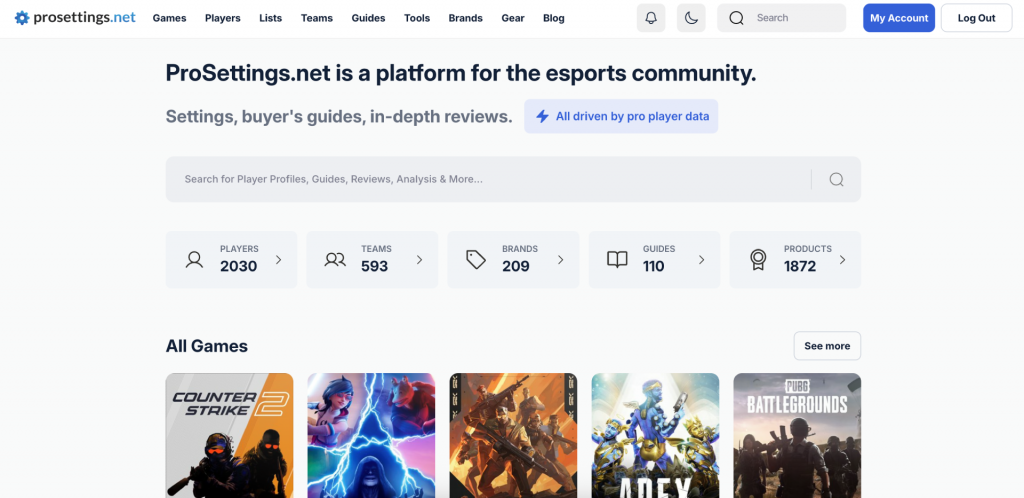Screen dimensions: 1024x498
Task: Open the Guides menu
Action: click(x=368, y=18)
